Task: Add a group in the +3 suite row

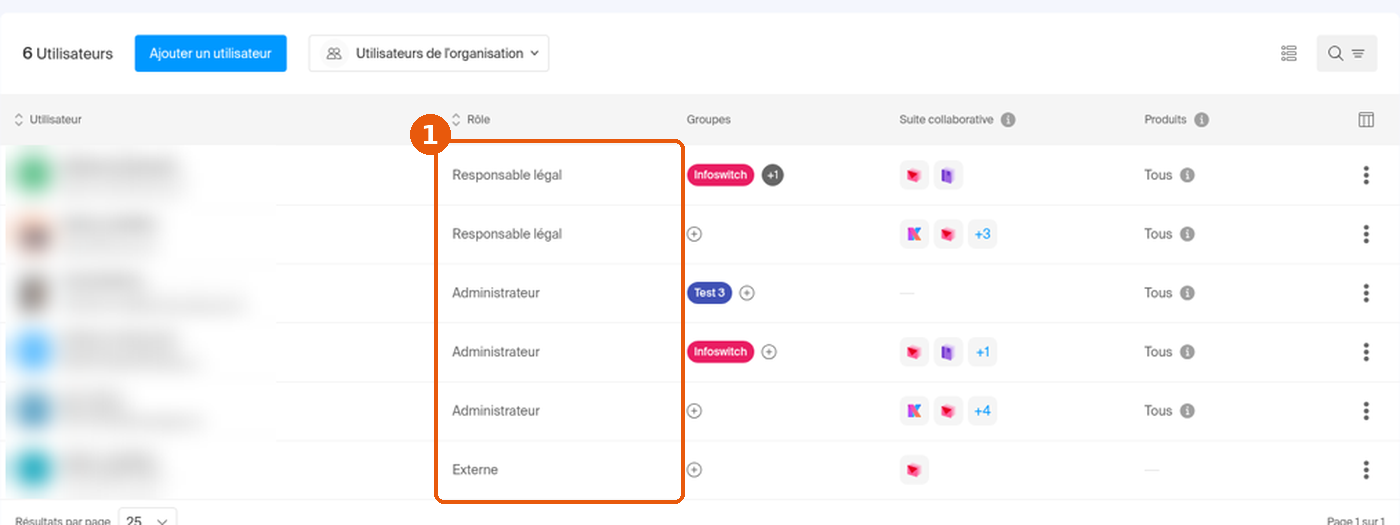Action: 694,234
